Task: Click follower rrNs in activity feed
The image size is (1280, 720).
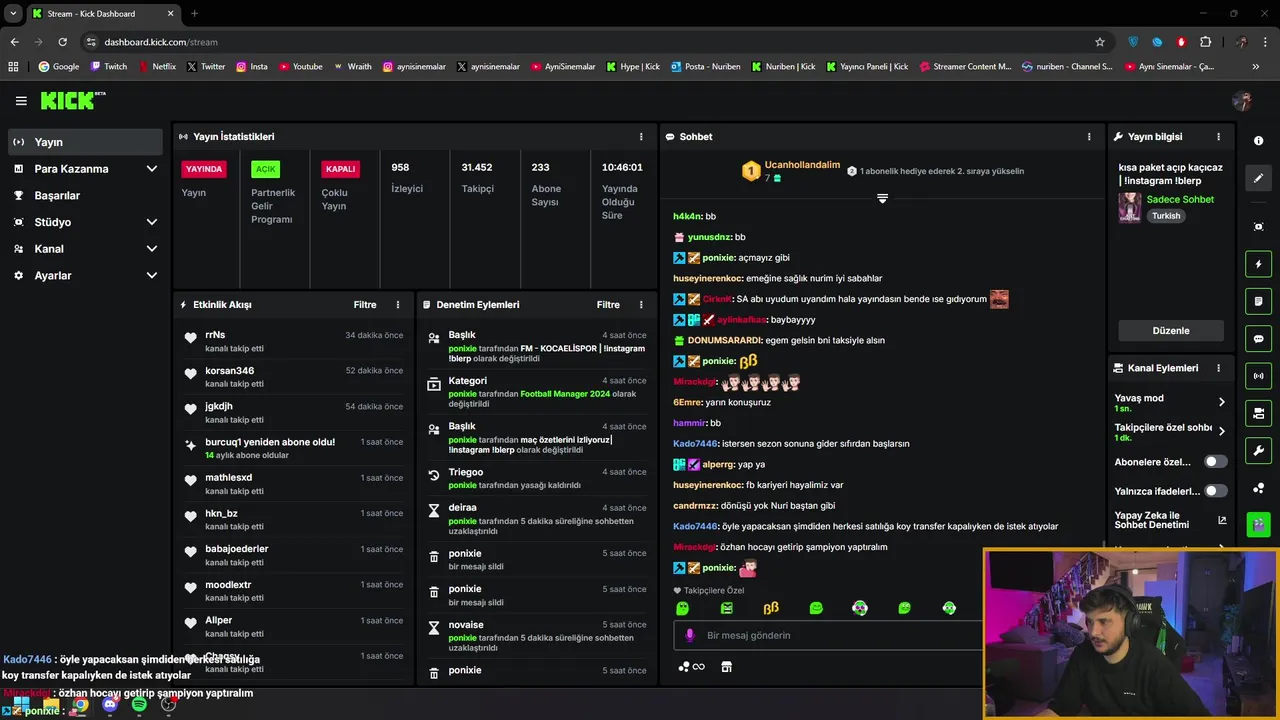Action: point(215,335)
